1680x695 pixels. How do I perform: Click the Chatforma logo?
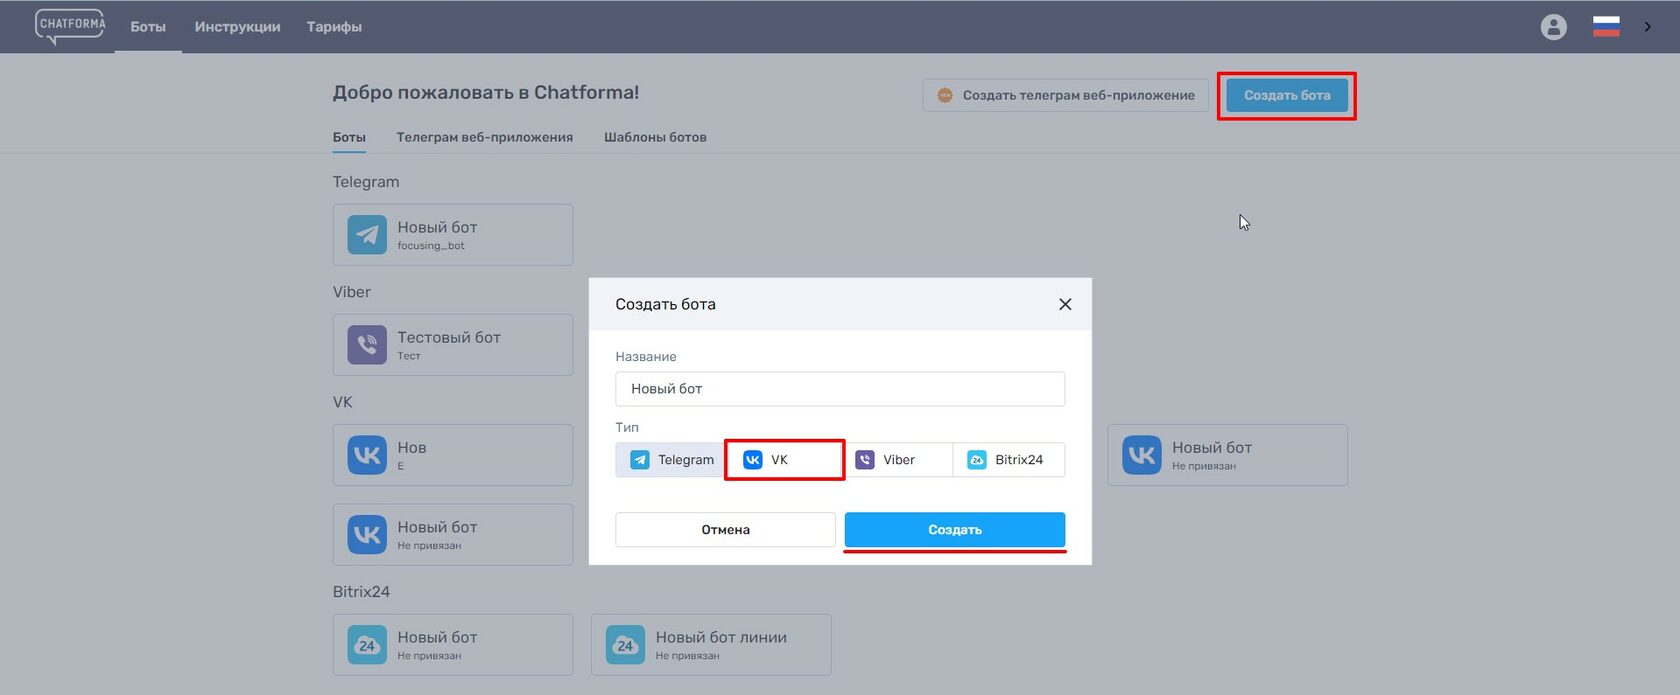(70, 26)
